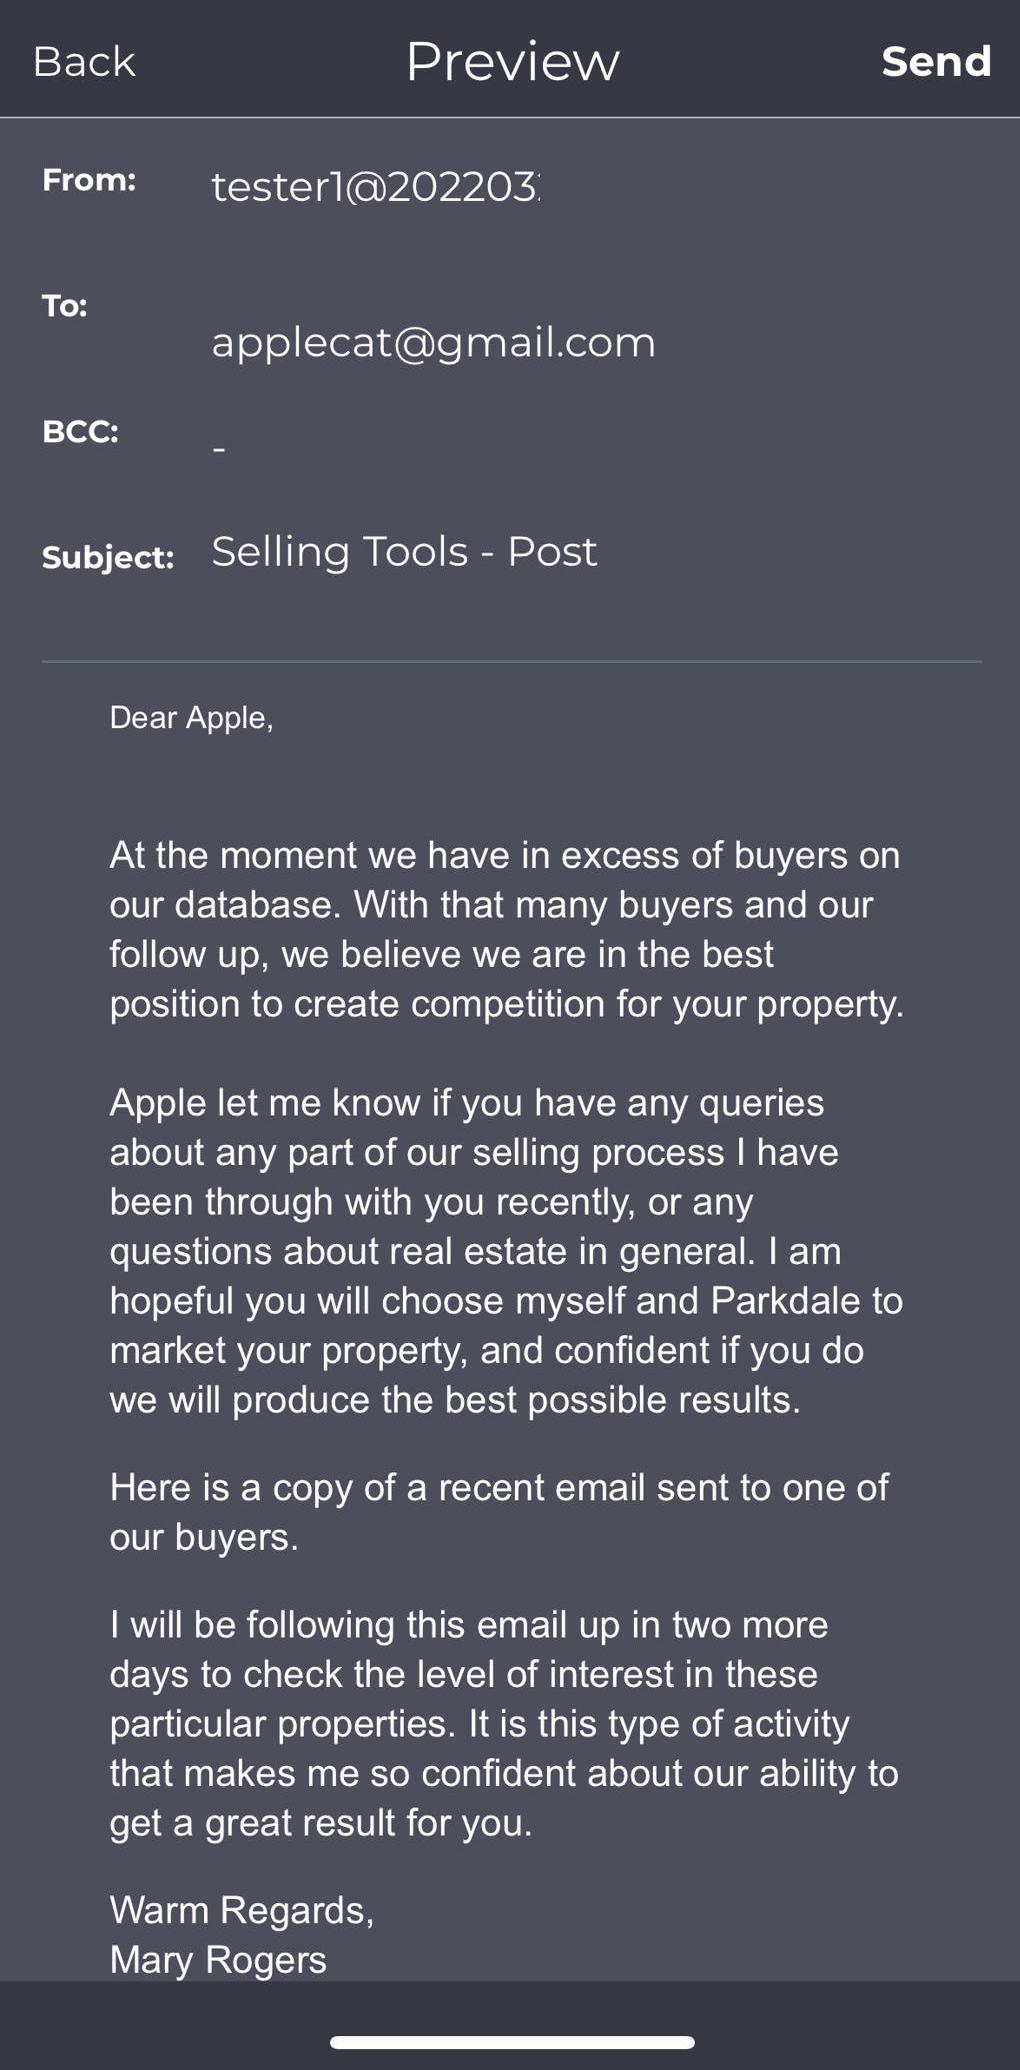The width and height of the screenshot is (1020, 2070).
Task: Tap the iOS home indicator bar
Action: pyautogui.click(x=512, y=2042)
